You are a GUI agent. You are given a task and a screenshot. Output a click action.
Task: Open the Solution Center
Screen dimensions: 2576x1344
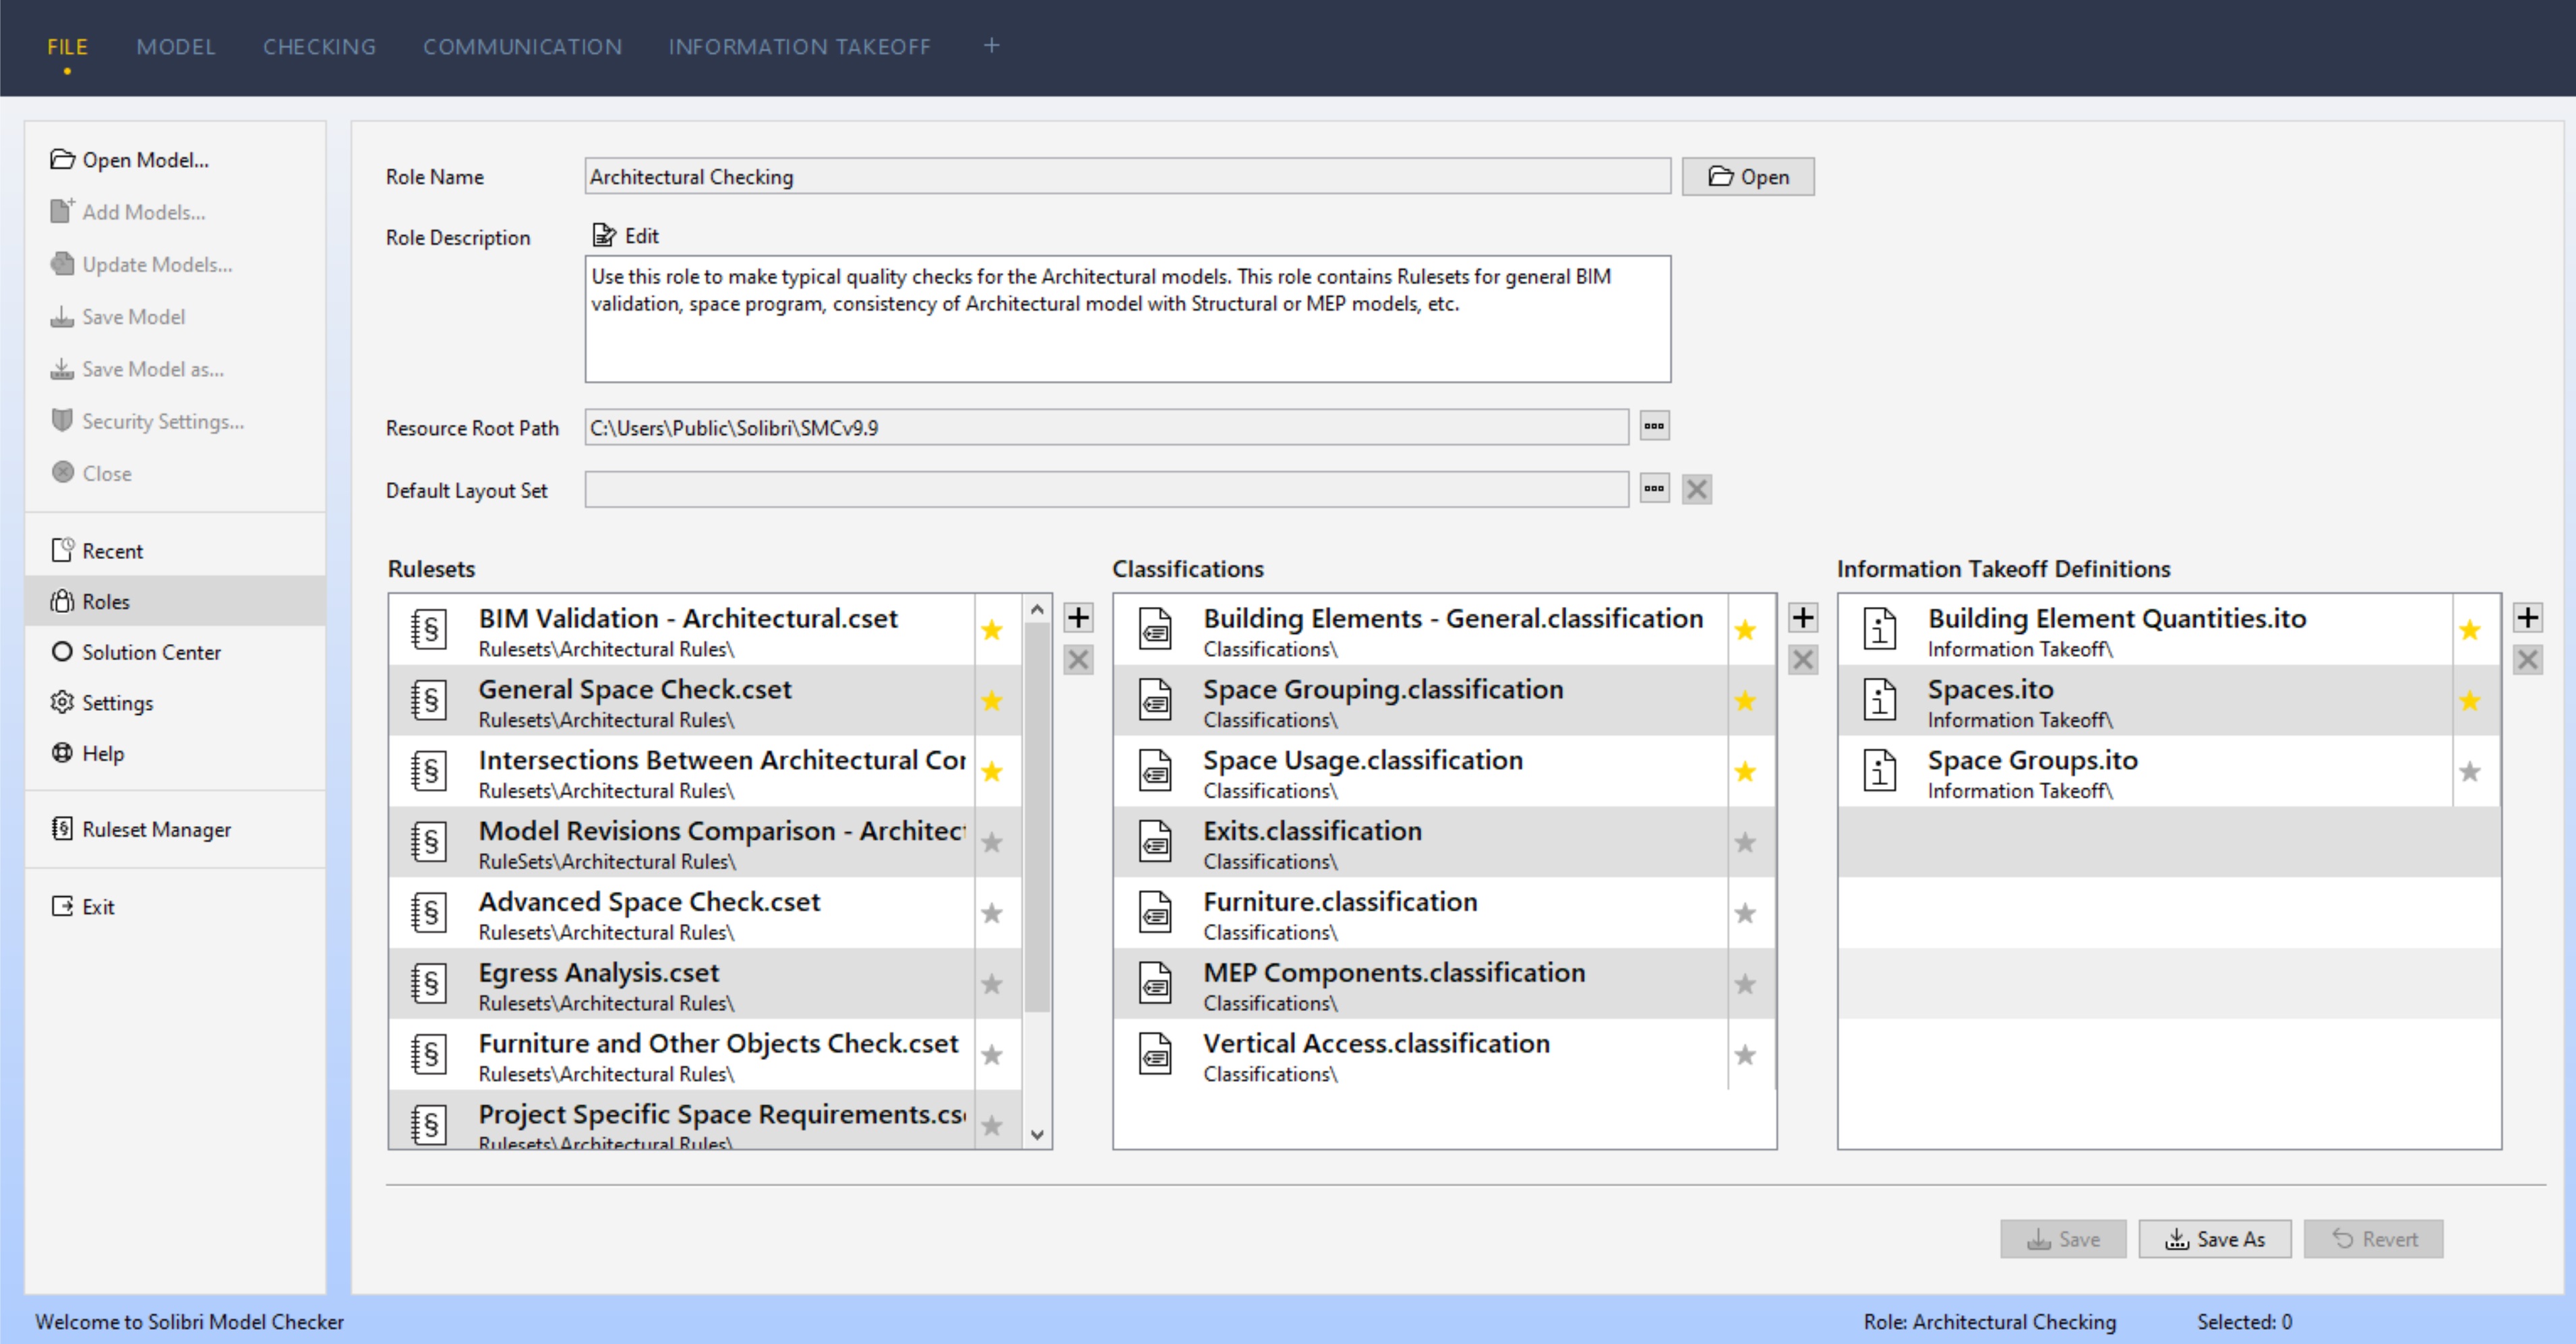pos(176,652)
